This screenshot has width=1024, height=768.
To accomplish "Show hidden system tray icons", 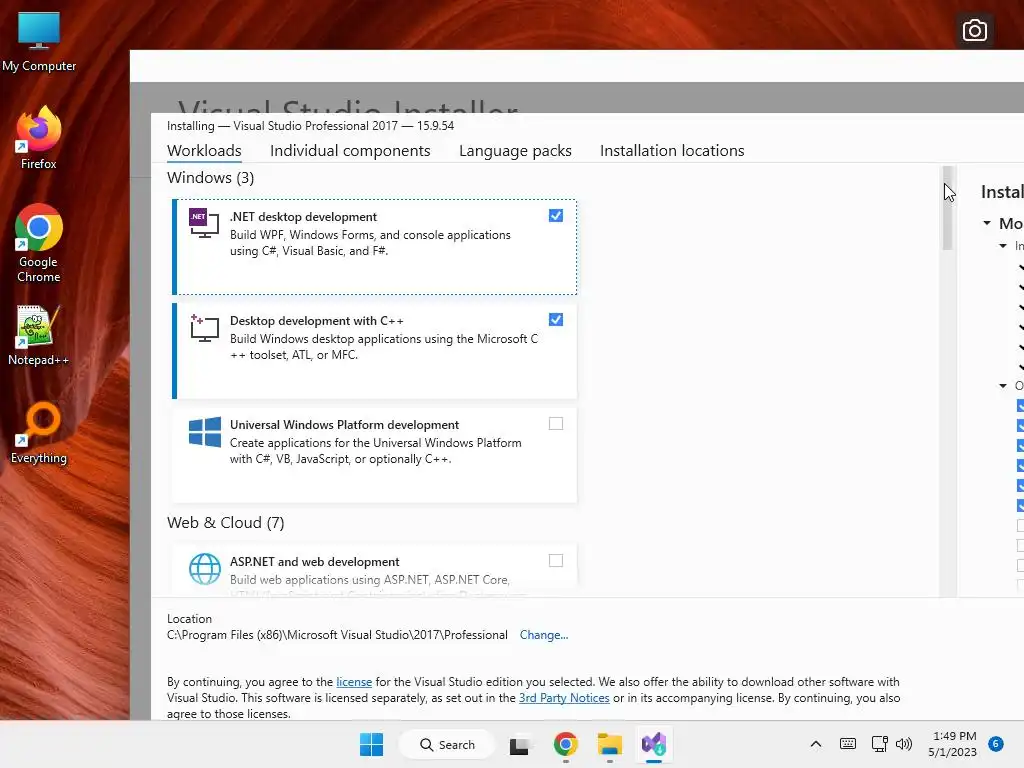I will 816,744.
